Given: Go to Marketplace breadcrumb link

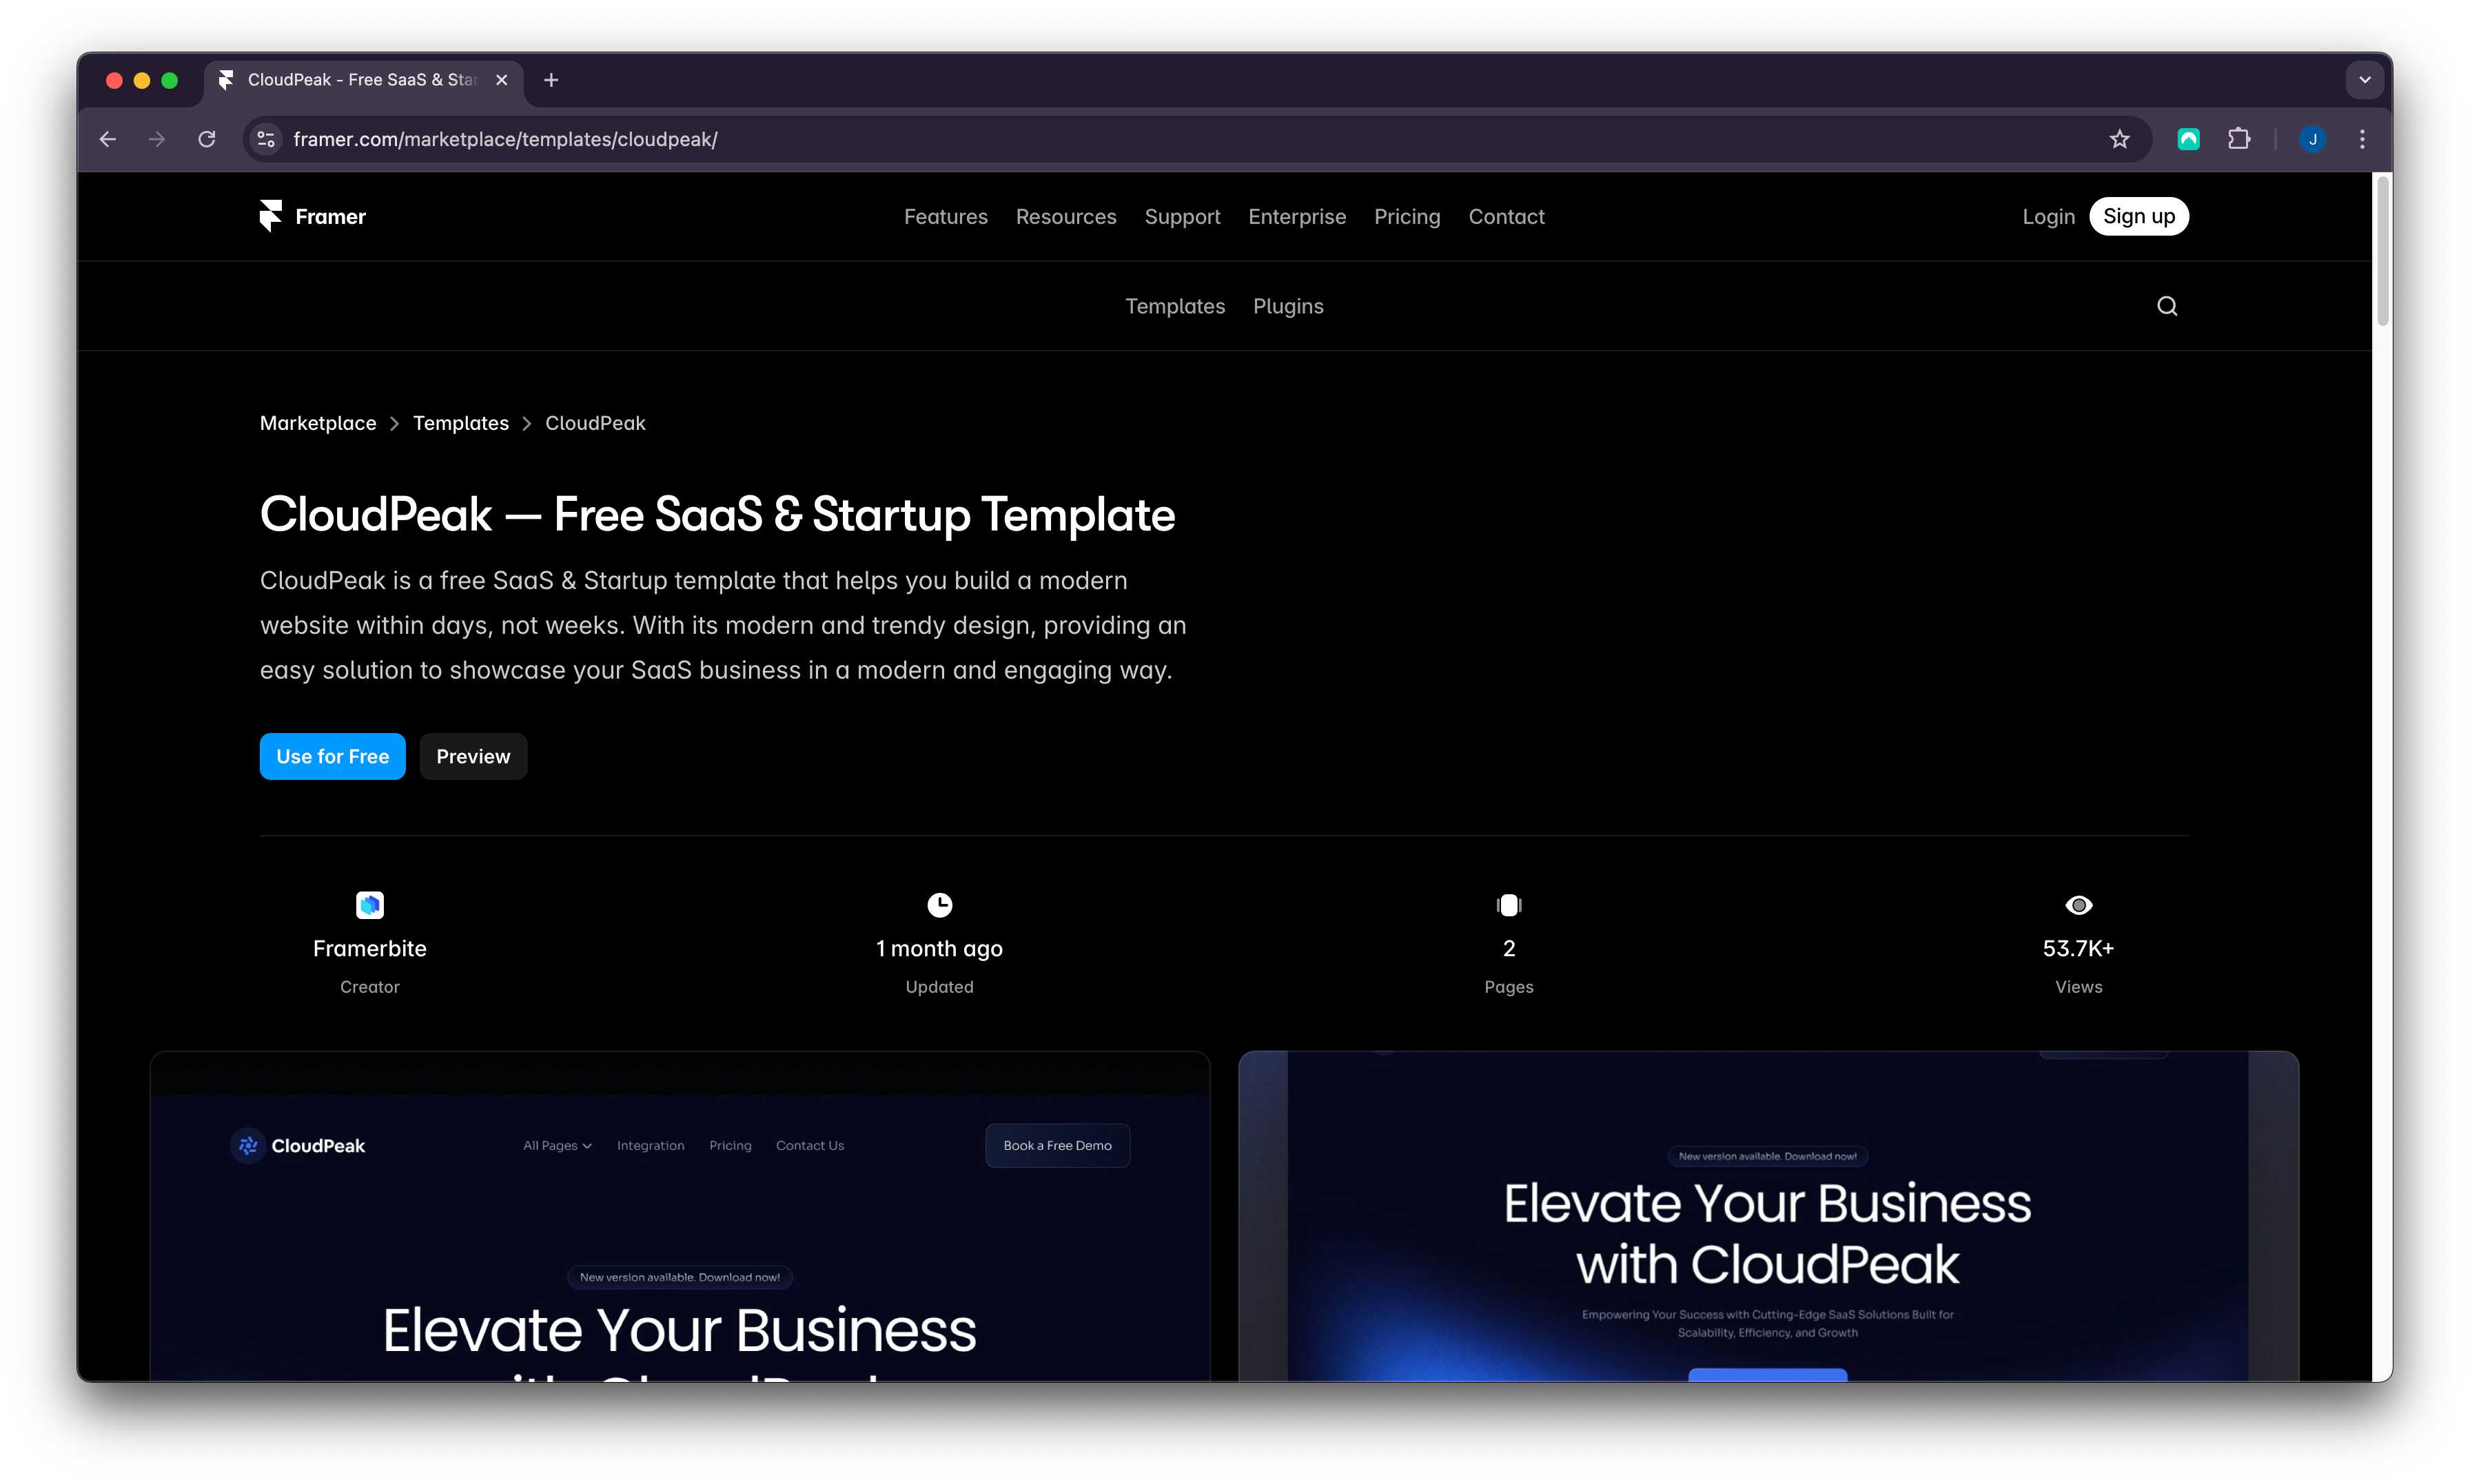Looking at the screenshot, I should (318, 423).
